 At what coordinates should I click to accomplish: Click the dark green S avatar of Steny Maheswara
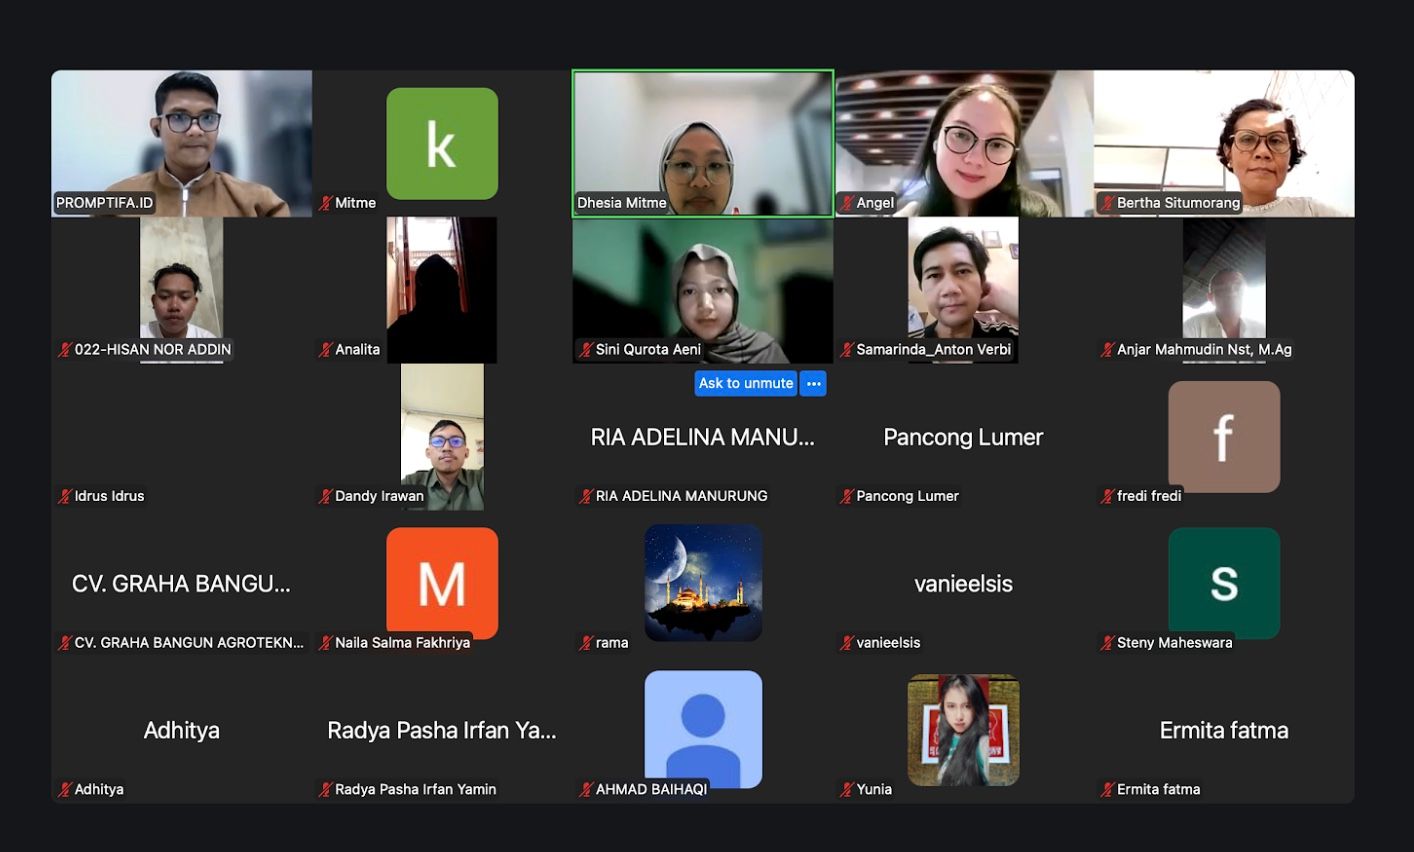1223,581
